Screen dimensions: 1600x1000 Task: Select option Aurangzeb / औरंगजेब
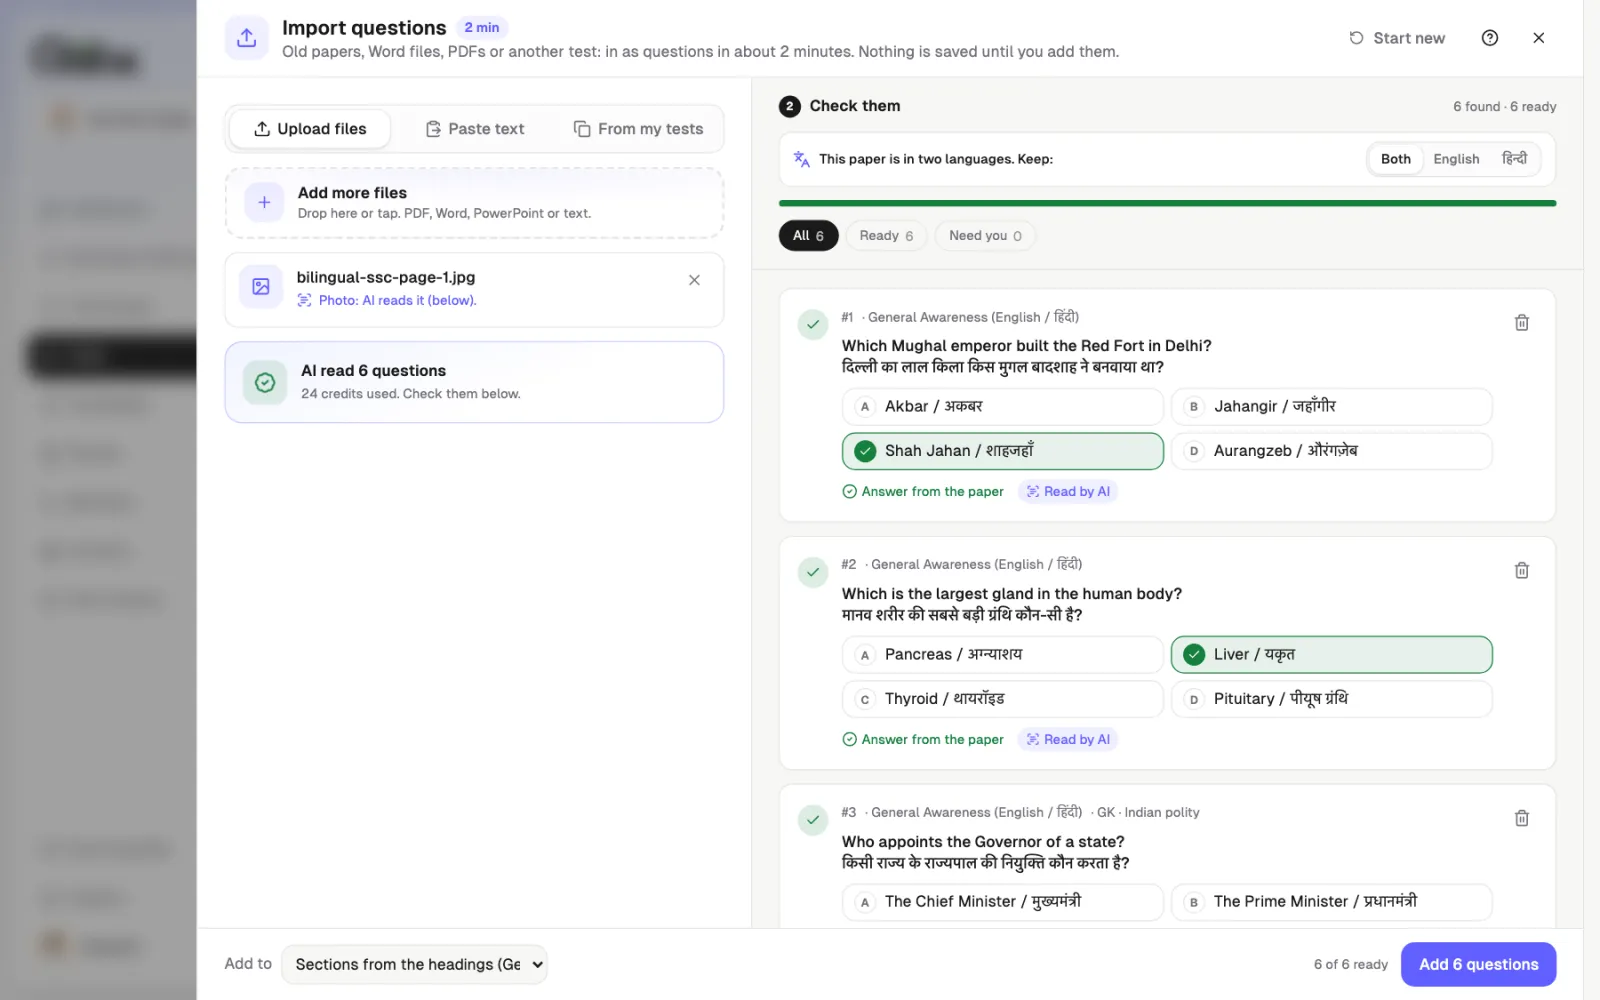[1331, 451]
